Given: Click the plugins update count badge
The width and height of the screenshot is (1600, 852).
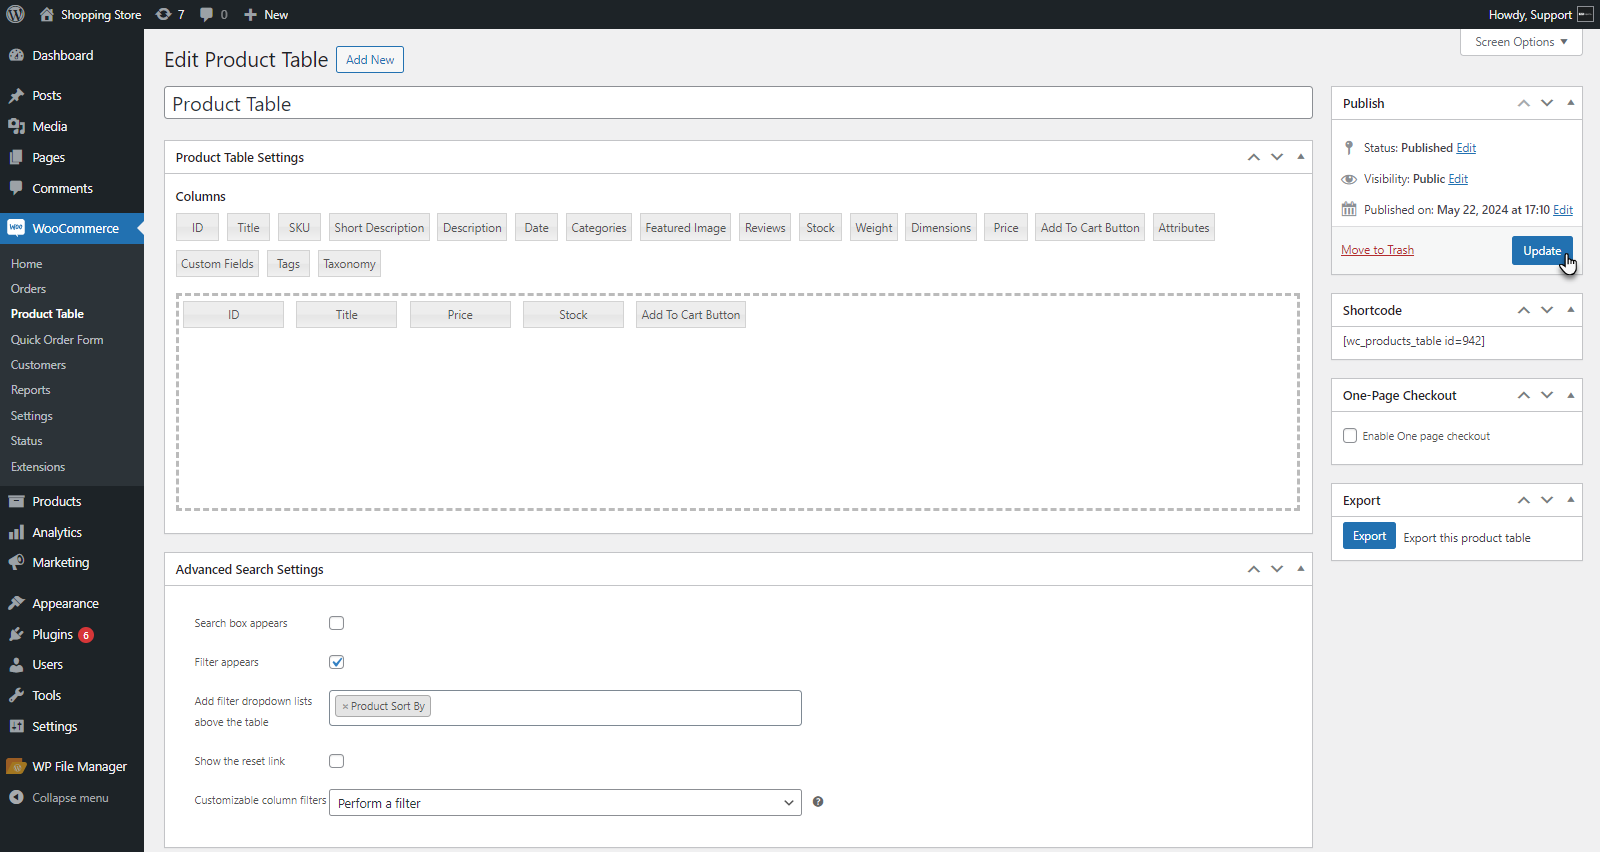Looking at the screenshot, I should coord(86,635).
